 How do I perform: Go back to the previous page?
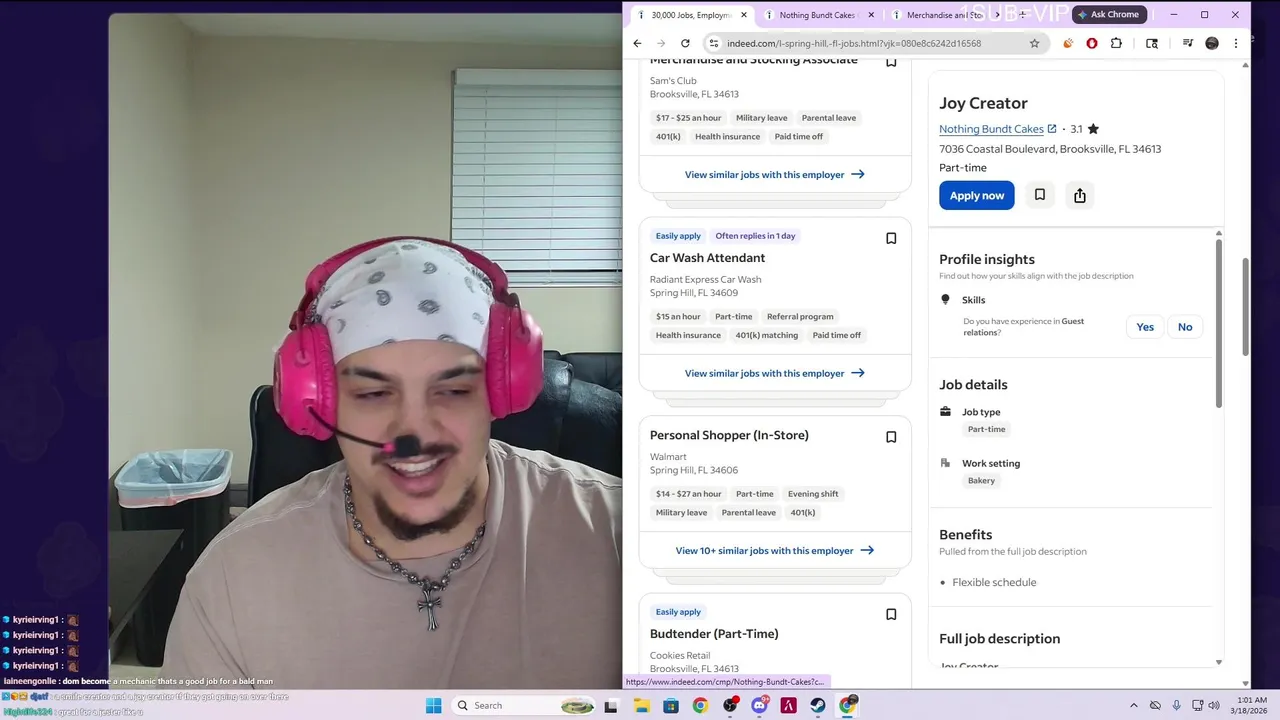pyautogui.click(x=637, y=43)
